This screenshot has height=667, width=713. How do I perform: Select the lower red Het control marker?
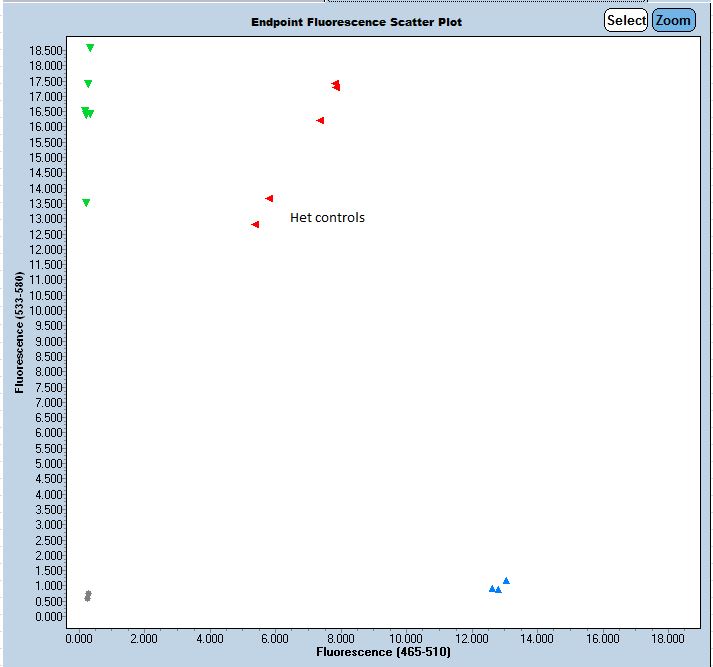coord(255,225)
